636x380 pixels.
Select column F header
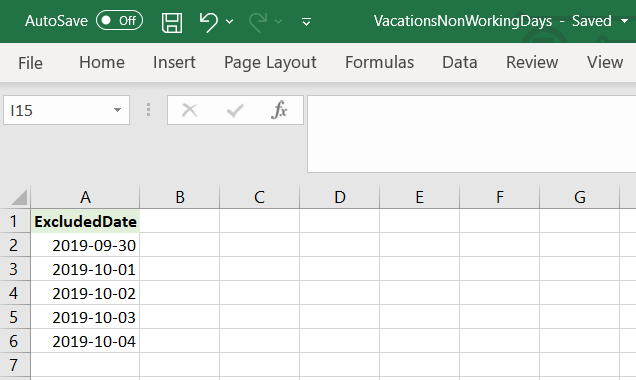(500, 197)
